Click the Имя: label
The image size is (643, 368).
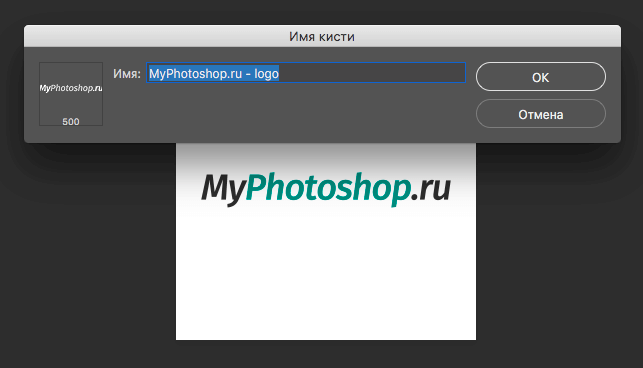coord(127,73)
